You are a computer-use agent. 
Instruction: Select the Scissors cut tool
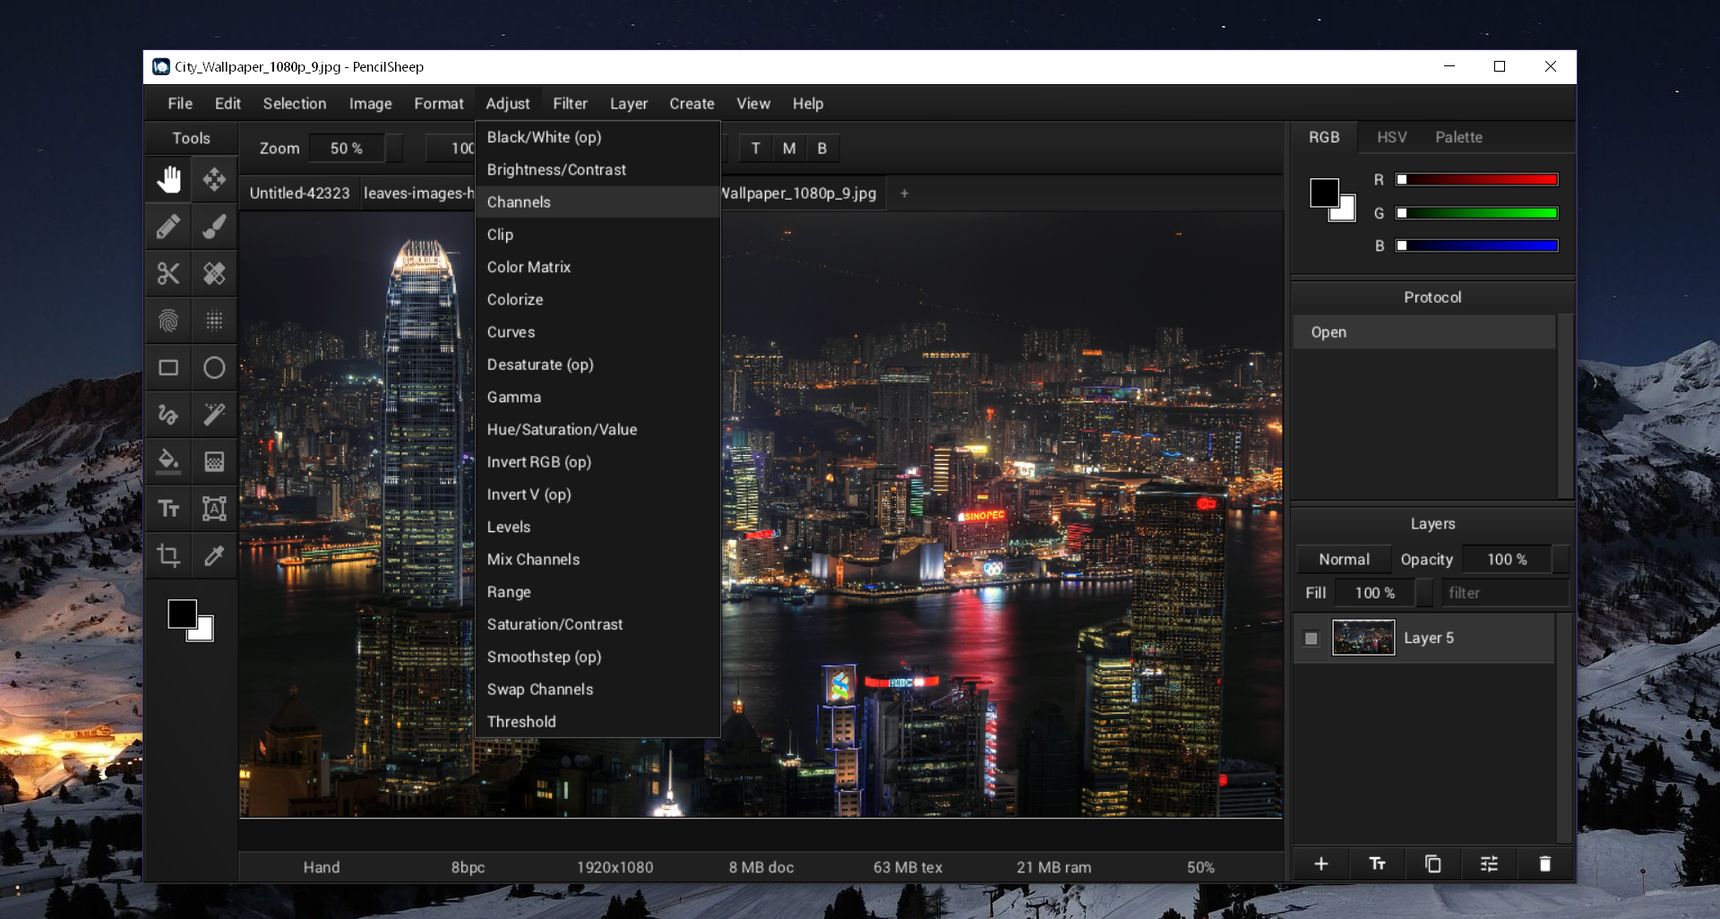click(x=168, y=274)
